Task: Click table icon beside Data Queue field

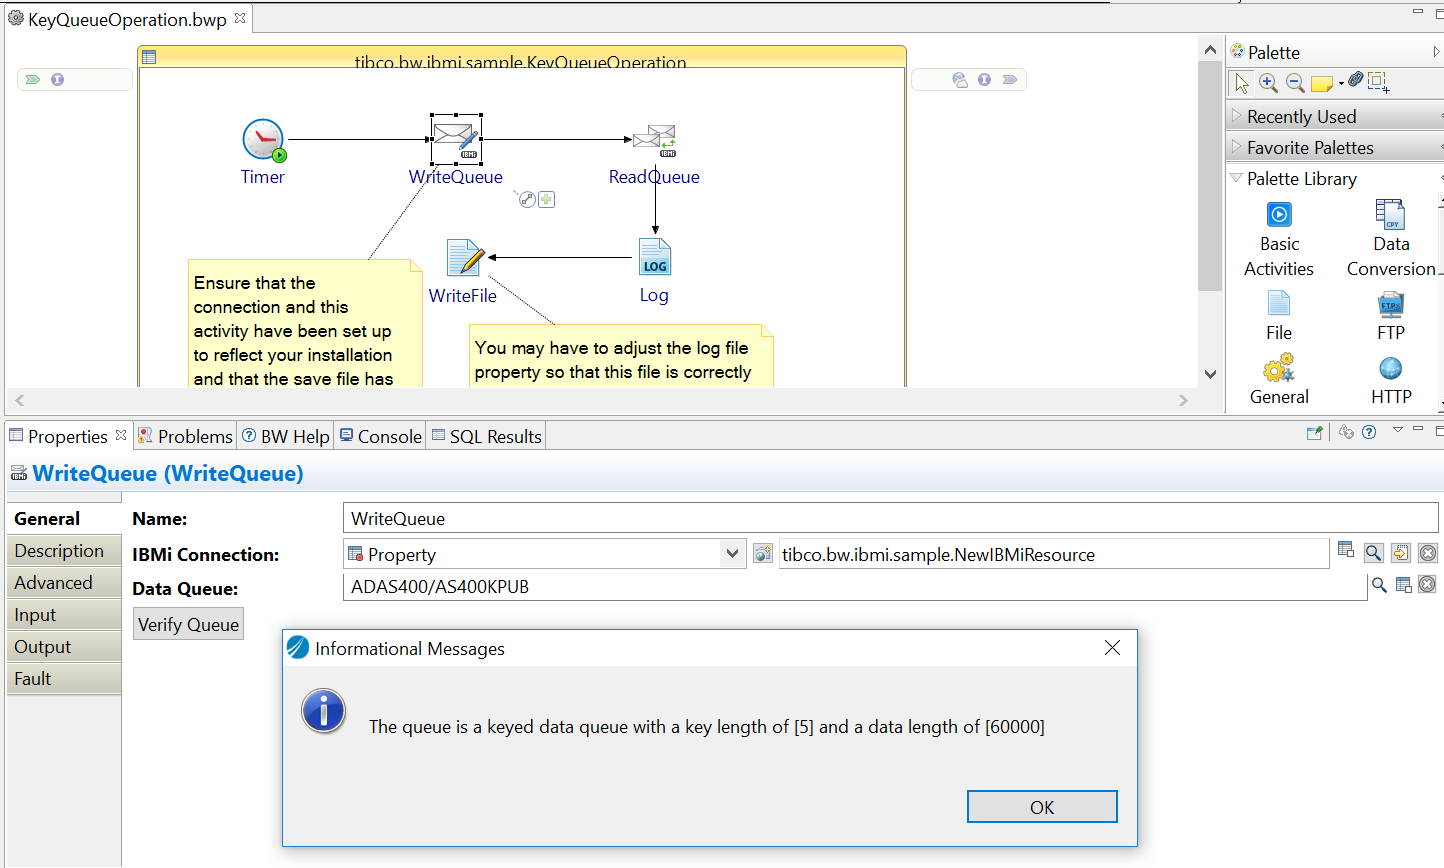Action: click(x=1403, y=585)
